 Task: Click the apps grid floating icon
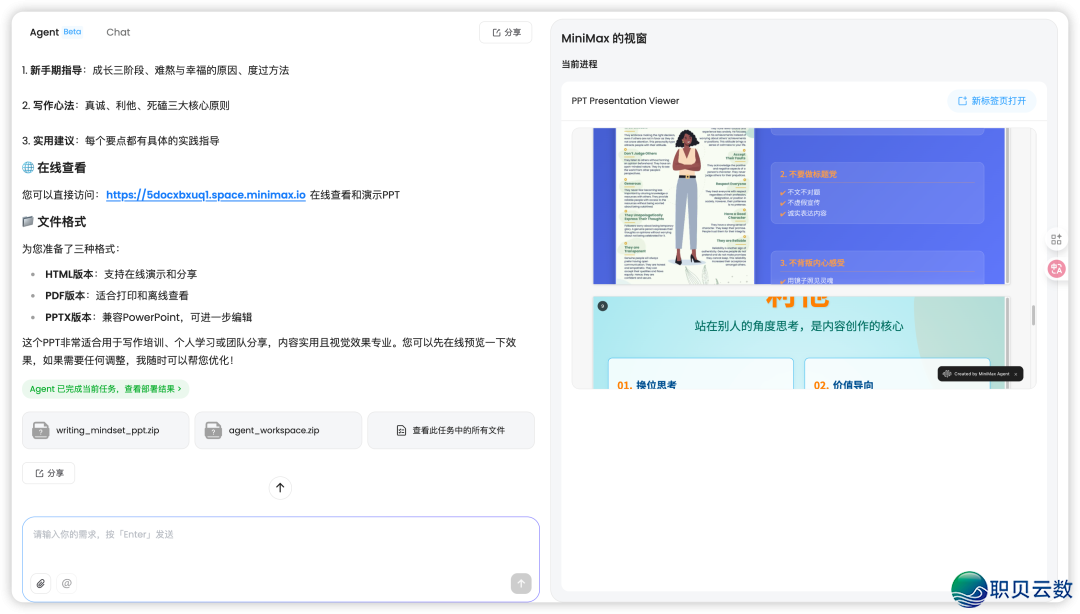[x=1056, y=239]
